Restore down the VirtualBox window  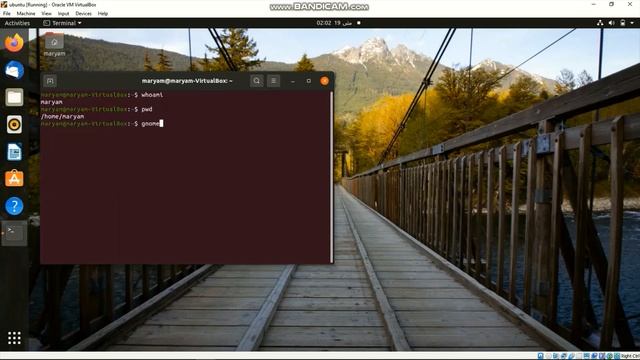611,4
